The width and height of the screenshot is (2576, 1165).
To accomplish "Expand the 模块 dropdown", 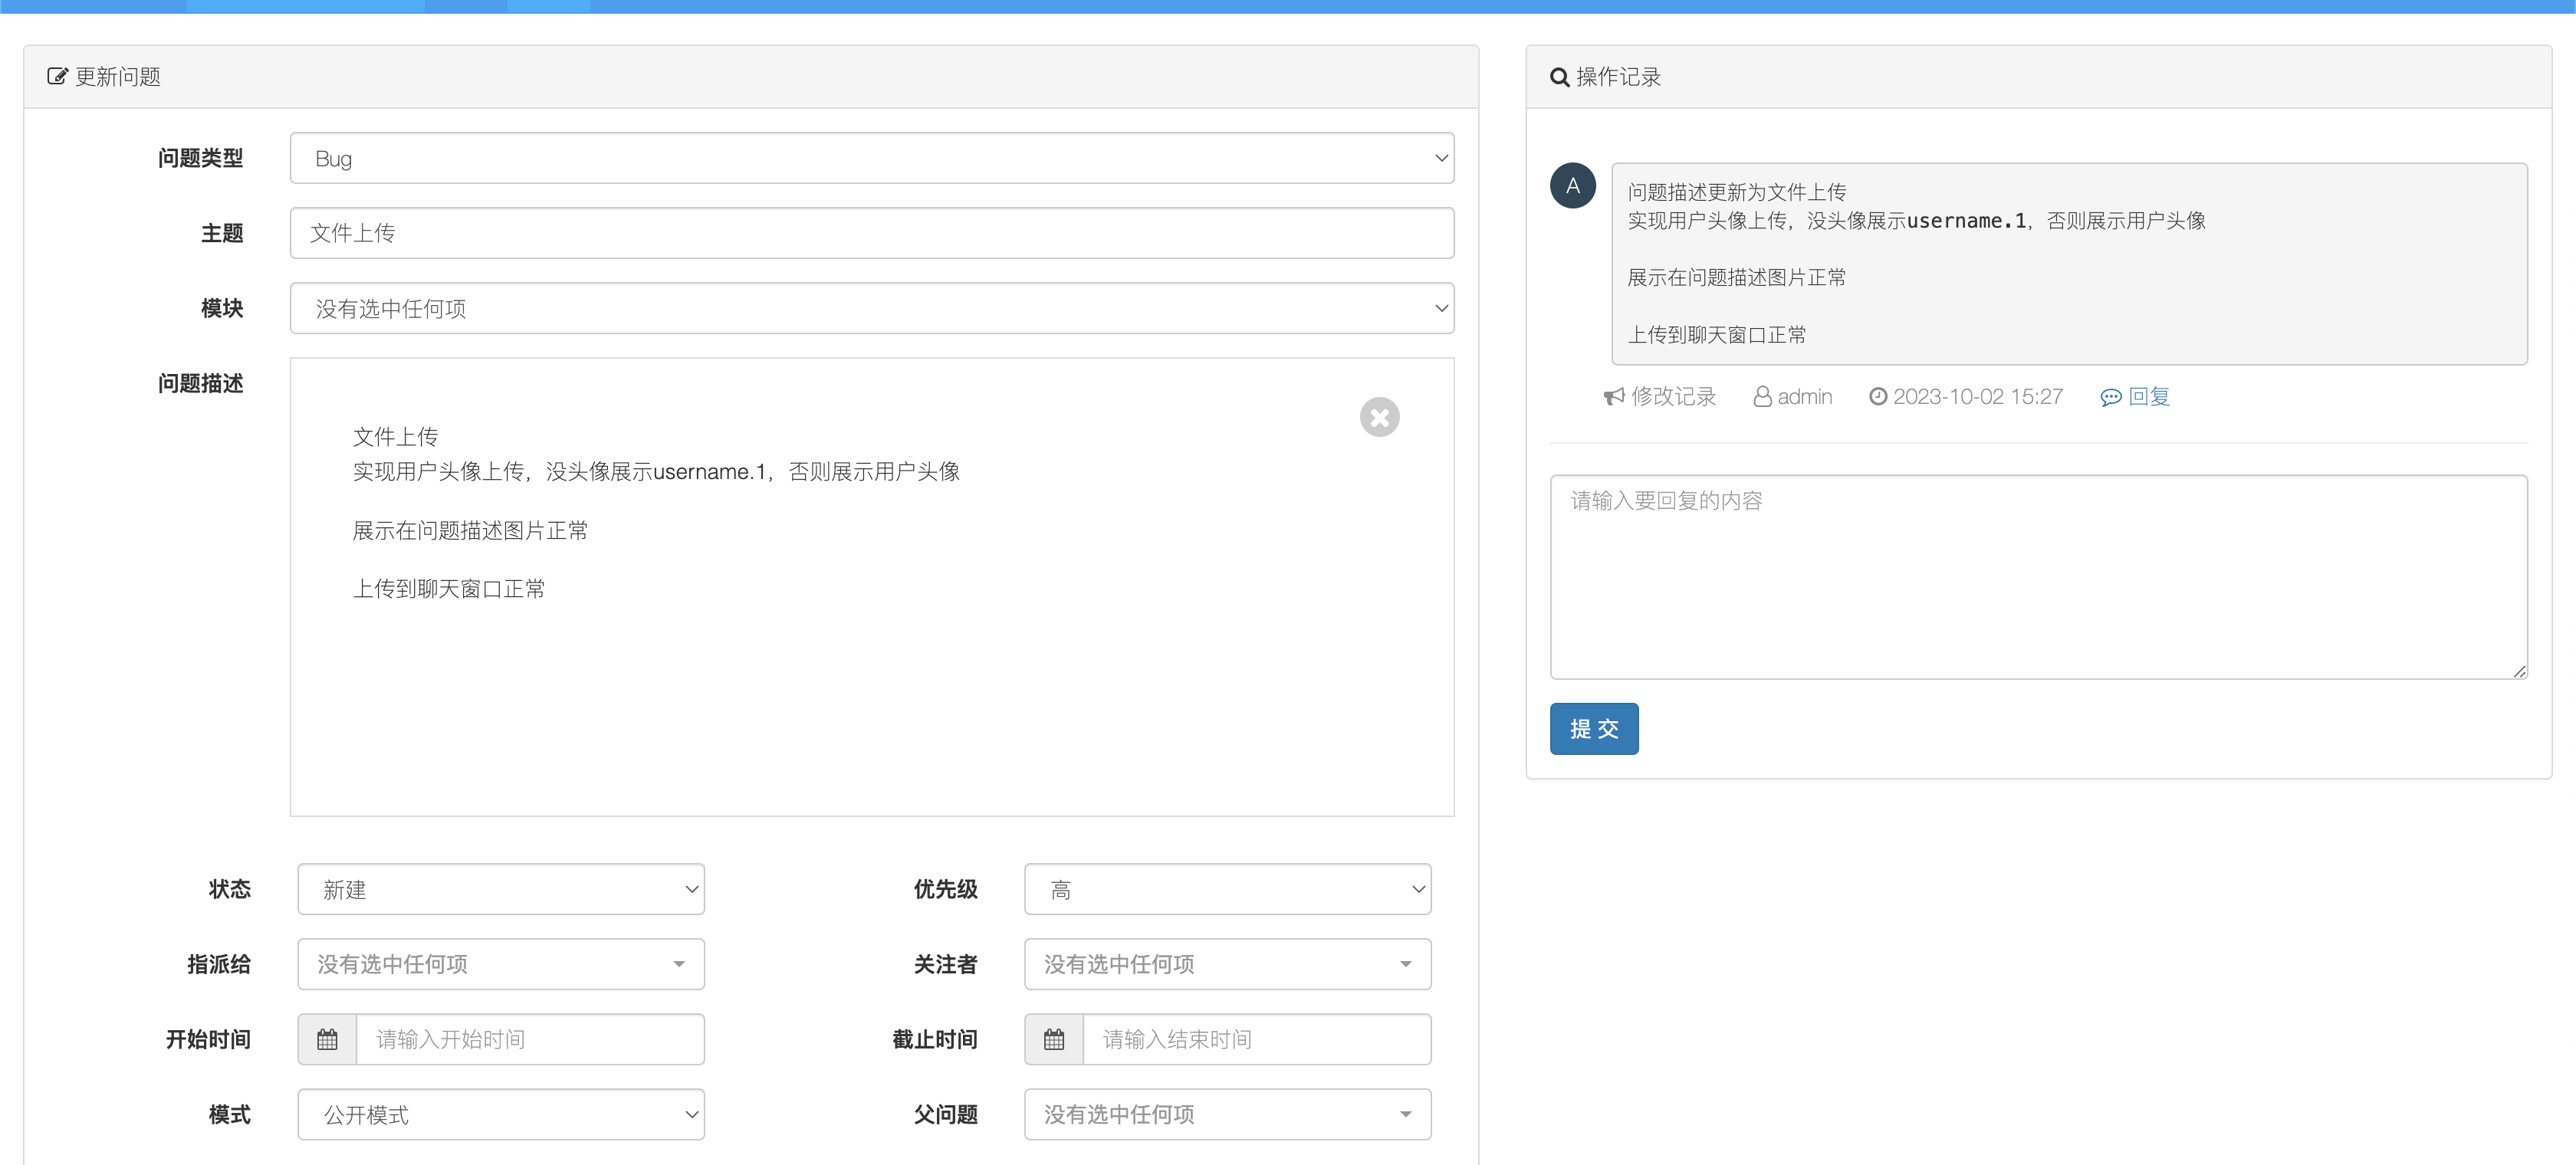I will (871, 308).
